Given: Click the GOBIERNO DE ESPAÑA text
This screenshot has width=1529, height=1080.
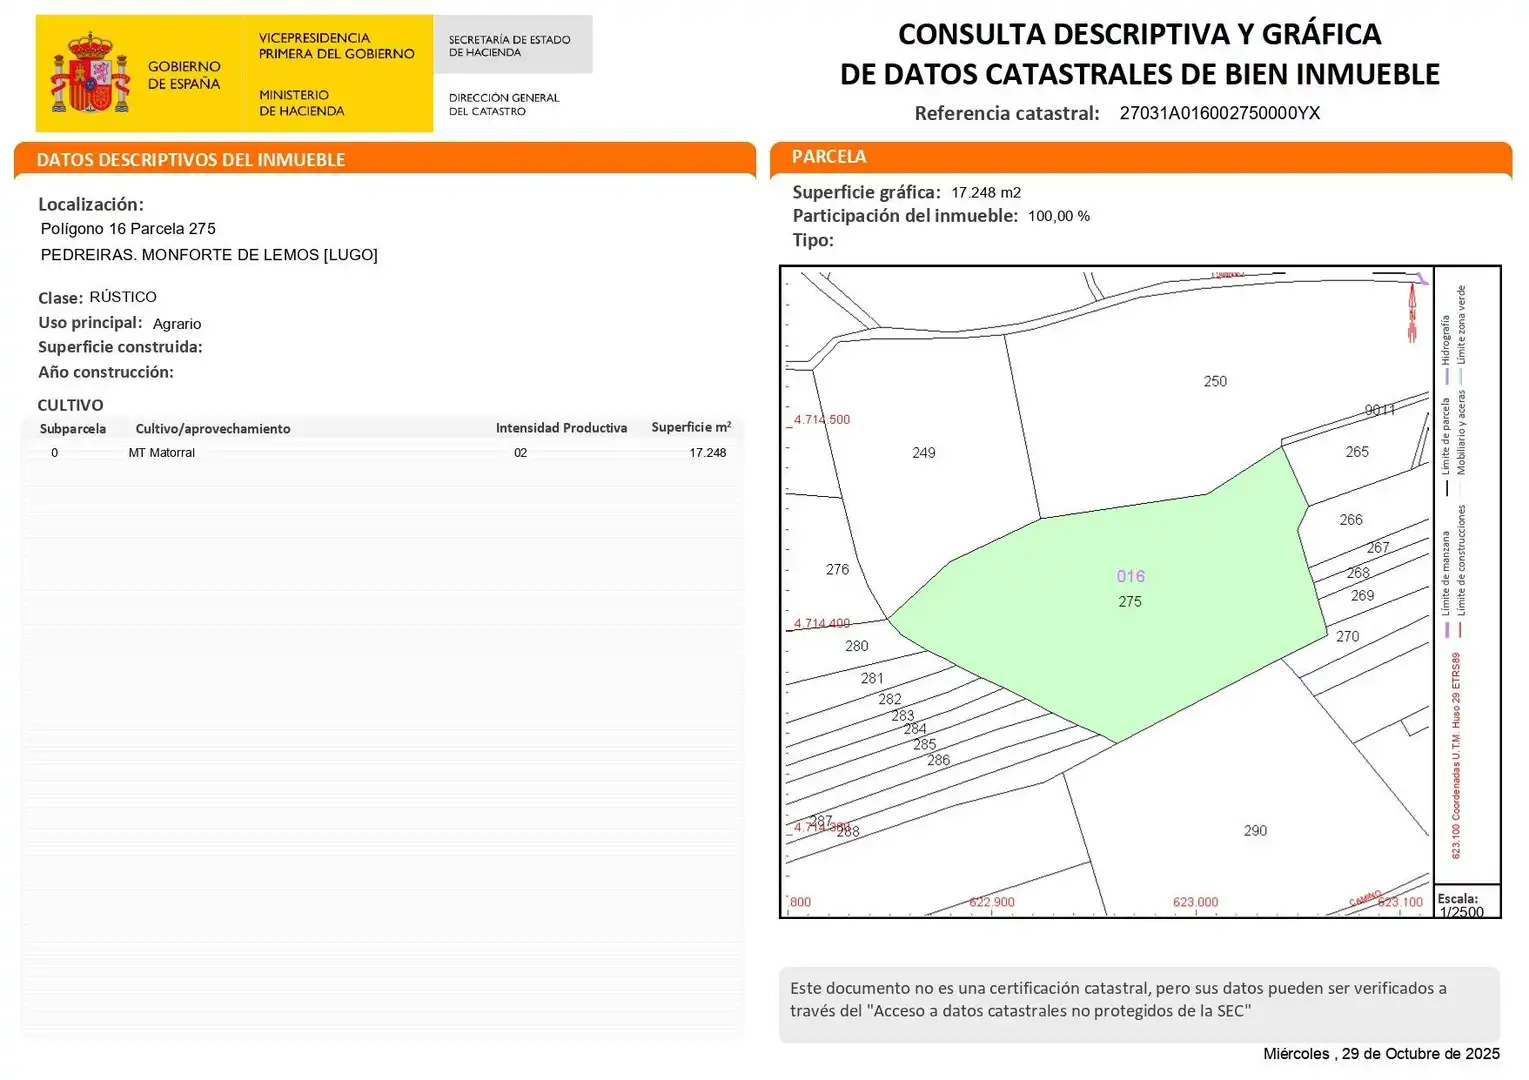Looking at the screenshot, I should click(184, 75).
